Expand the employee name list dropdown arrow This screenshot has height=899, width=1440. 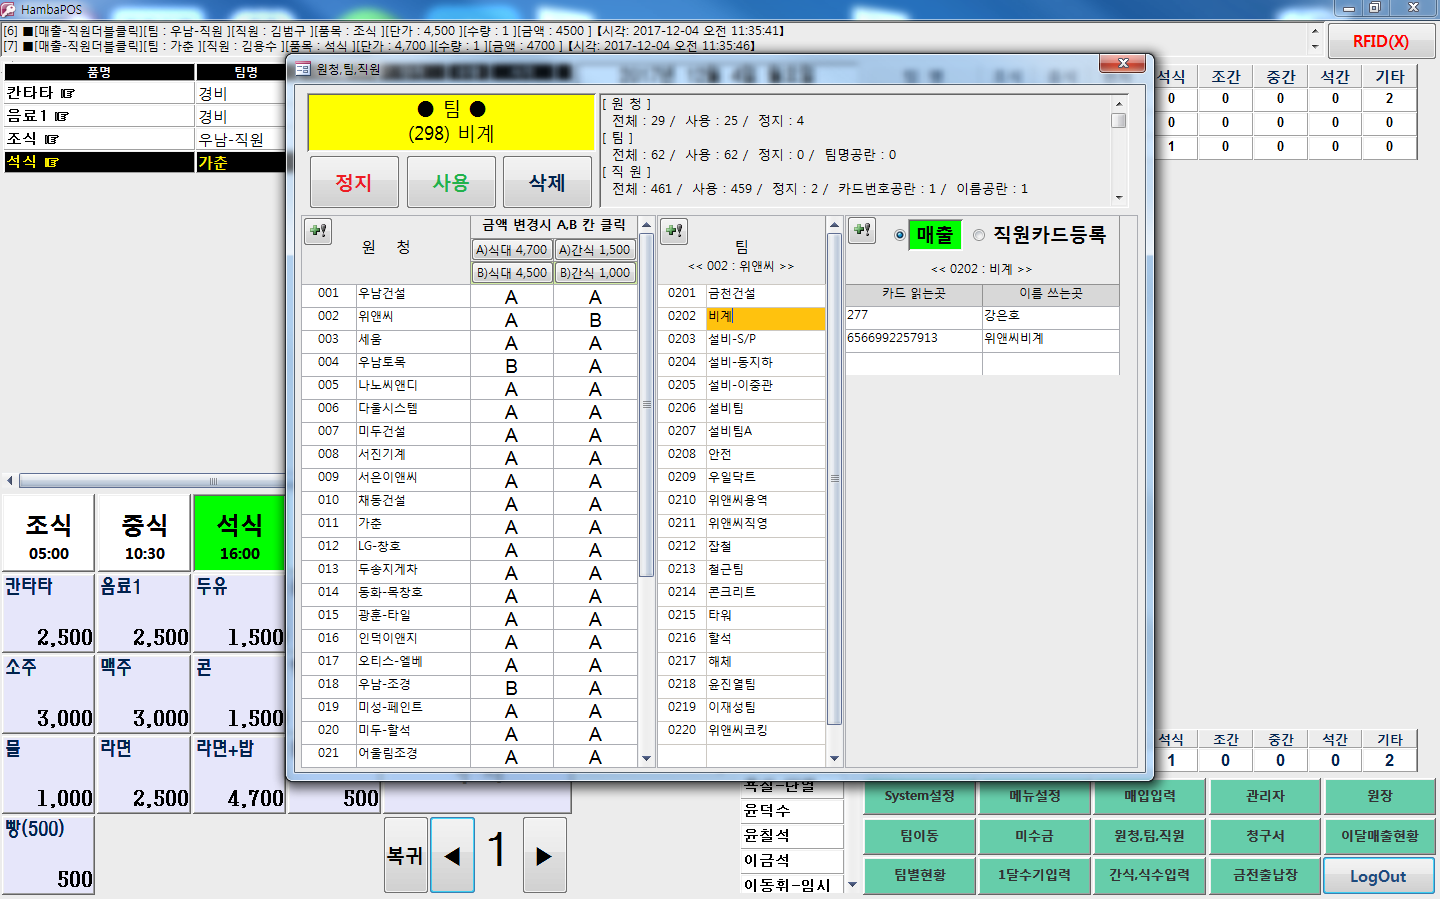click(852, 885)
